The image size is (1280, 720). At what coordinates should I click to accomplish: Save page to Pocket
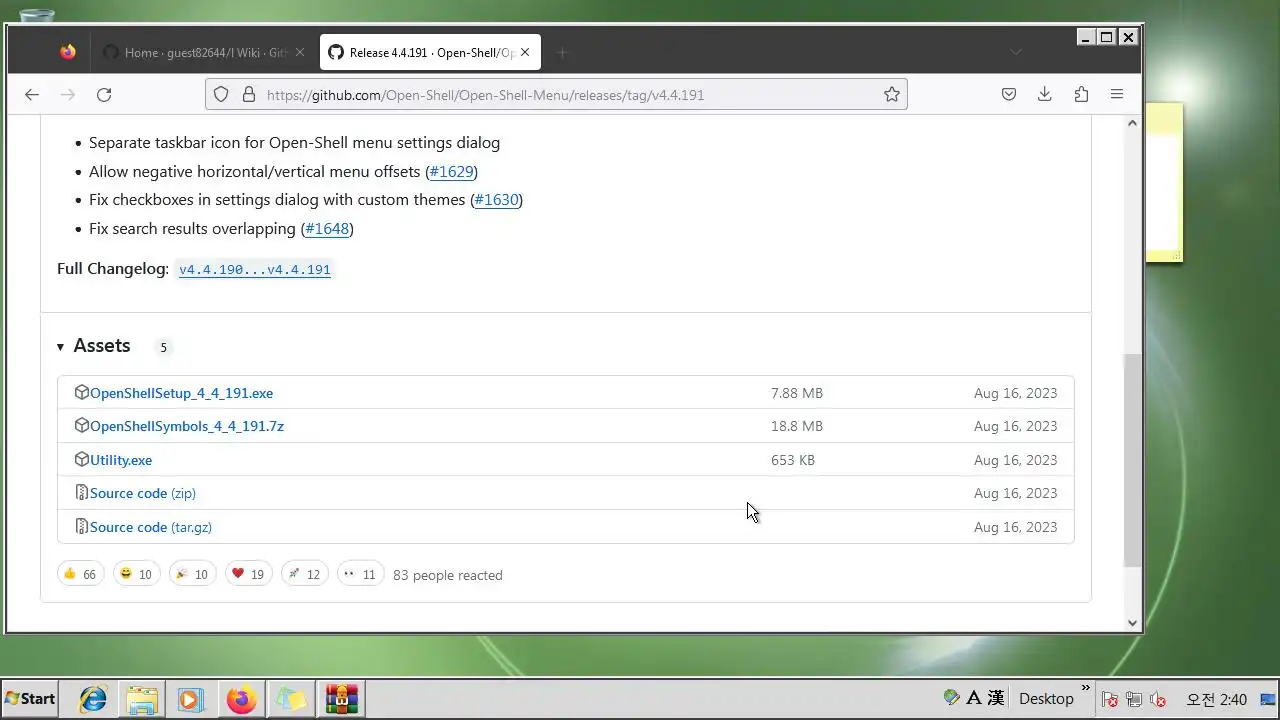coord(1009,95)
